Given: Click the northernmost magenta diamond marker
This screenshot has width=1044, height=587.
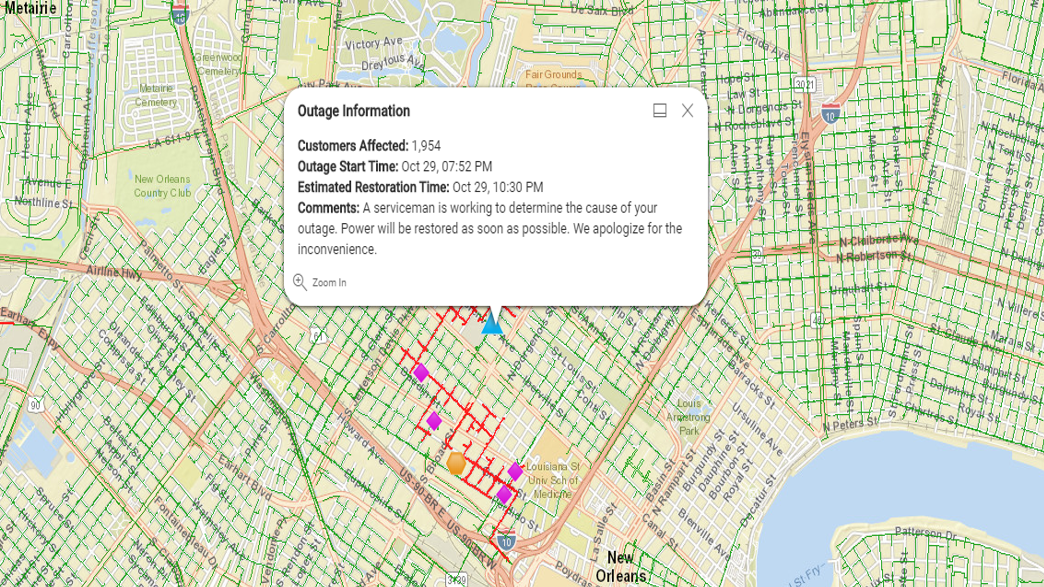Looking at the screenshot, I should tap(421, 373).
